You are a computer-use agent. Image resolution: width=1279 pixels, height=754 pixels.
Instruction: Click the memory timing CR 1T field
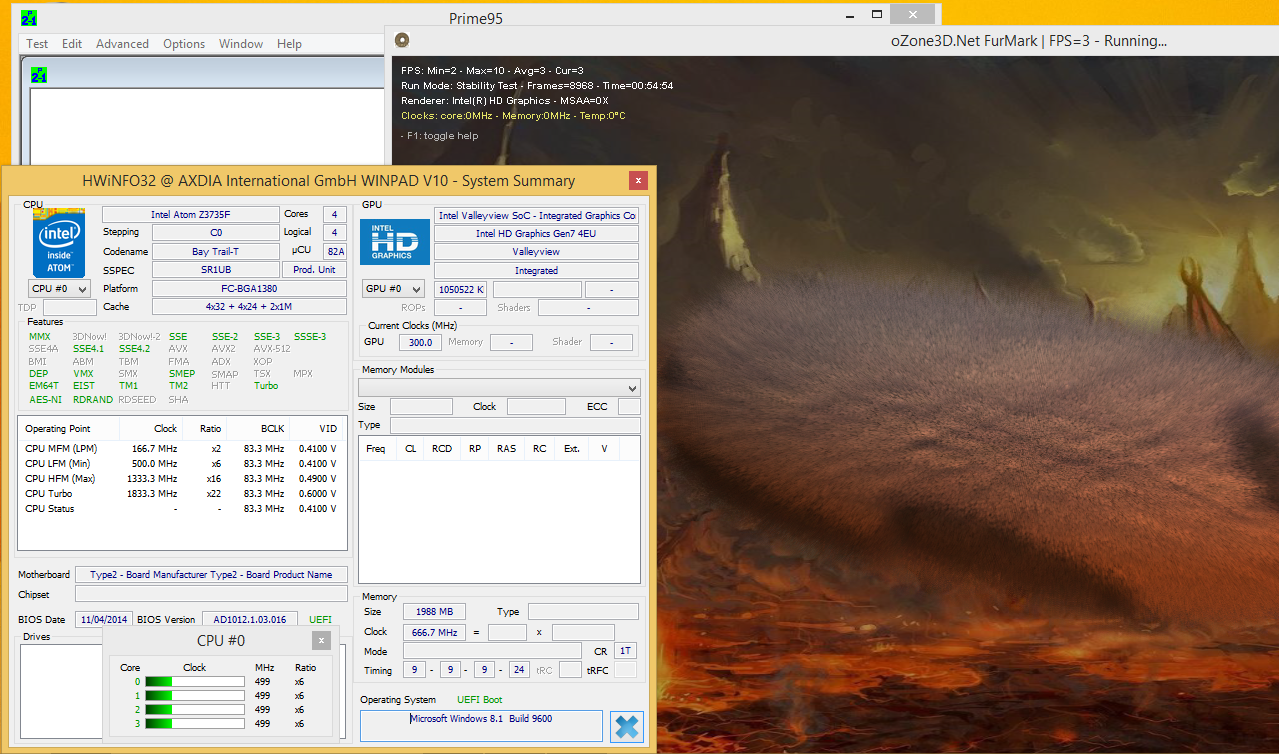tap(625, 651)
